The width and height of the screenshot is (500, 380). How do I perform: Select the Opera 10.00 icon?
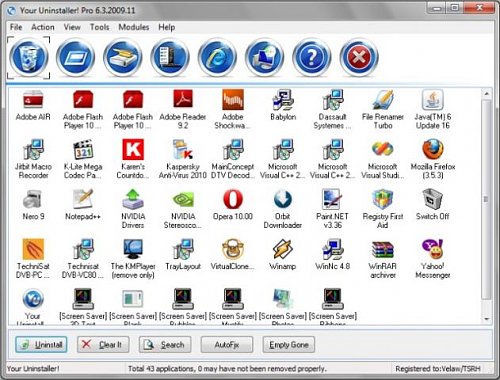point(233,199)
